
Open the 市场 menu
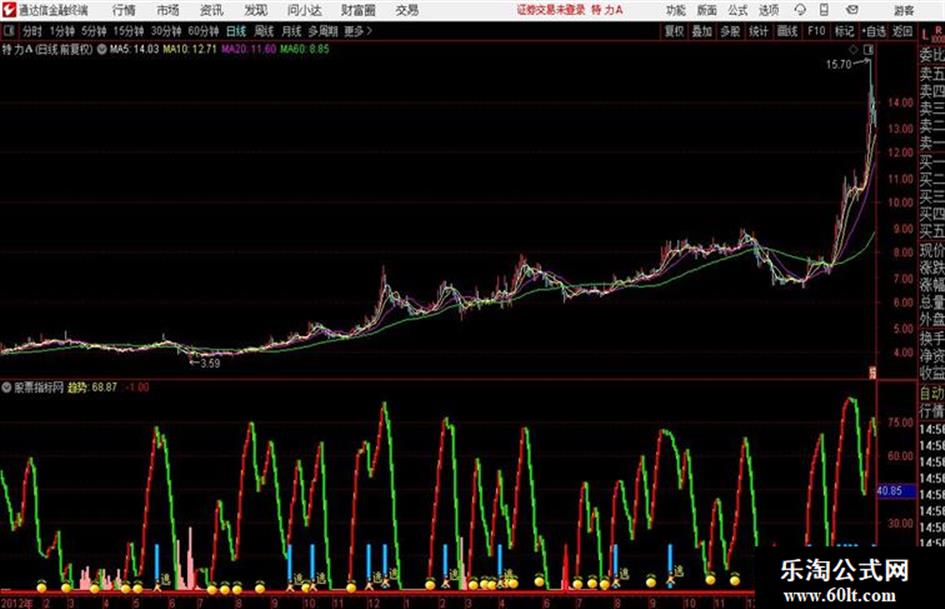(168, 10)
